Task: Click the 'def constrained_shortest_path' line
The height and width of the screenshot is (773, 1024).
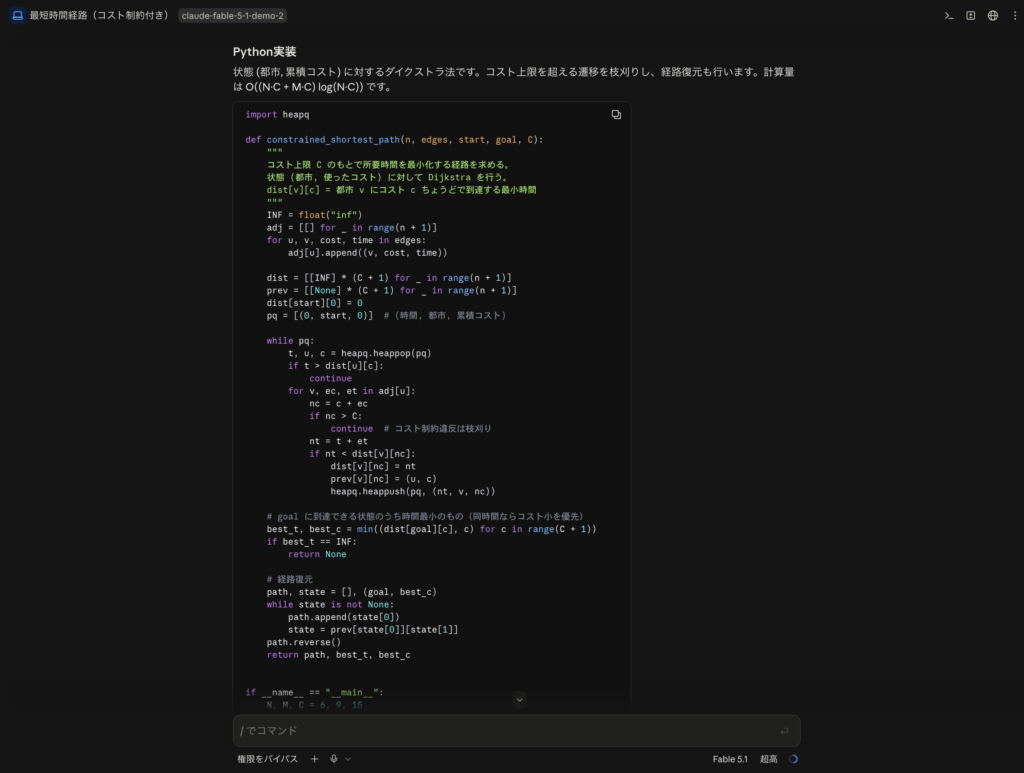Action: click(394, 140)
